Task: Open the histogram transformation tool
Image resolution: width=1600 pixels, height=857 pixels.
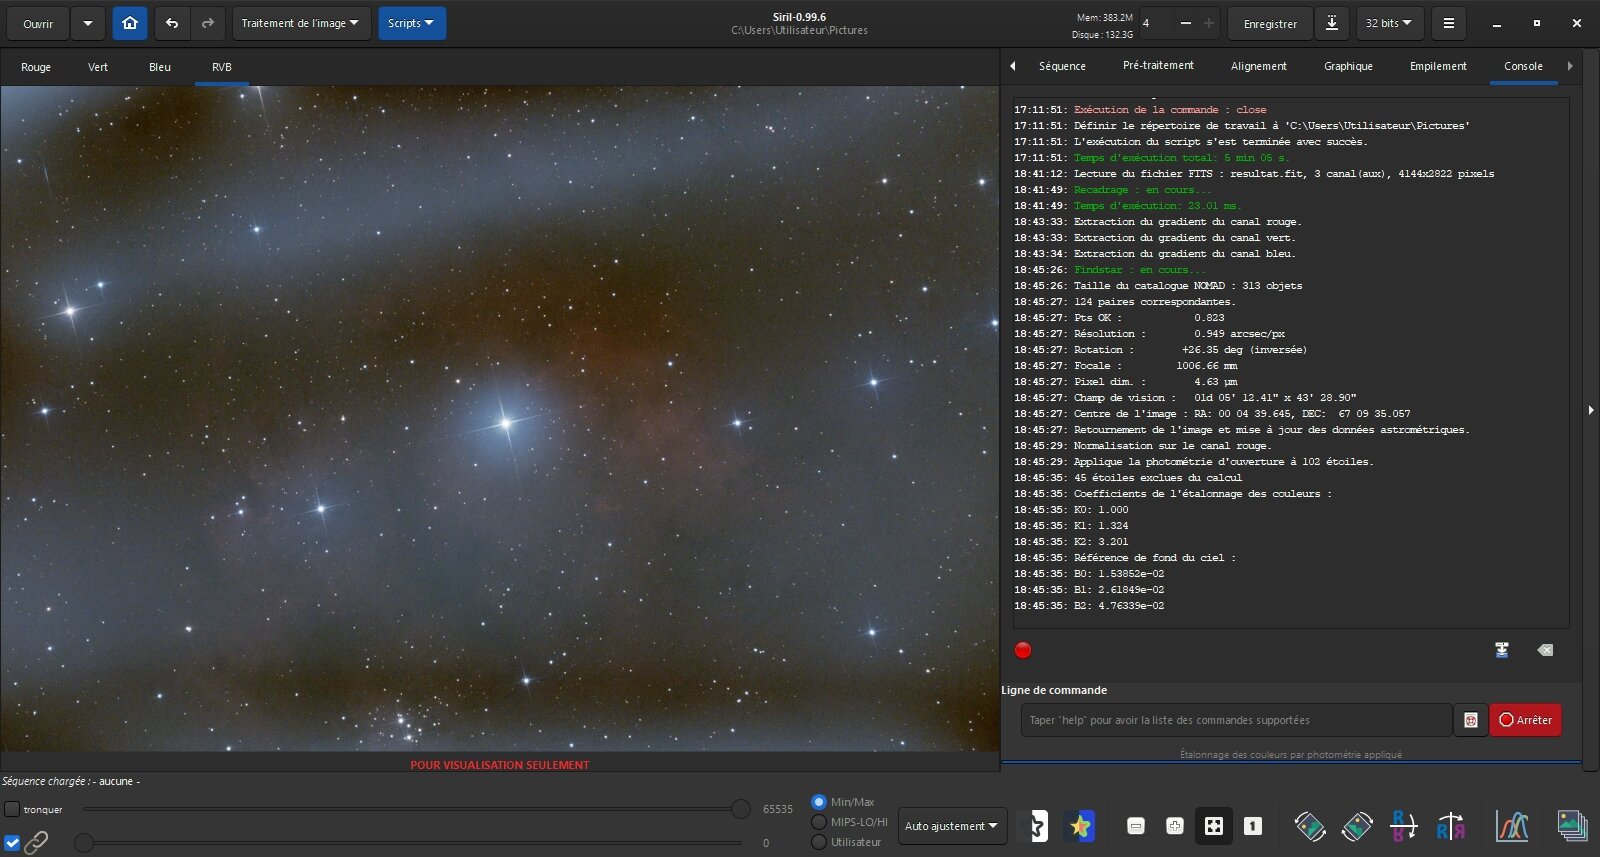Action: pyautogui.click(x=1512, y=826)
